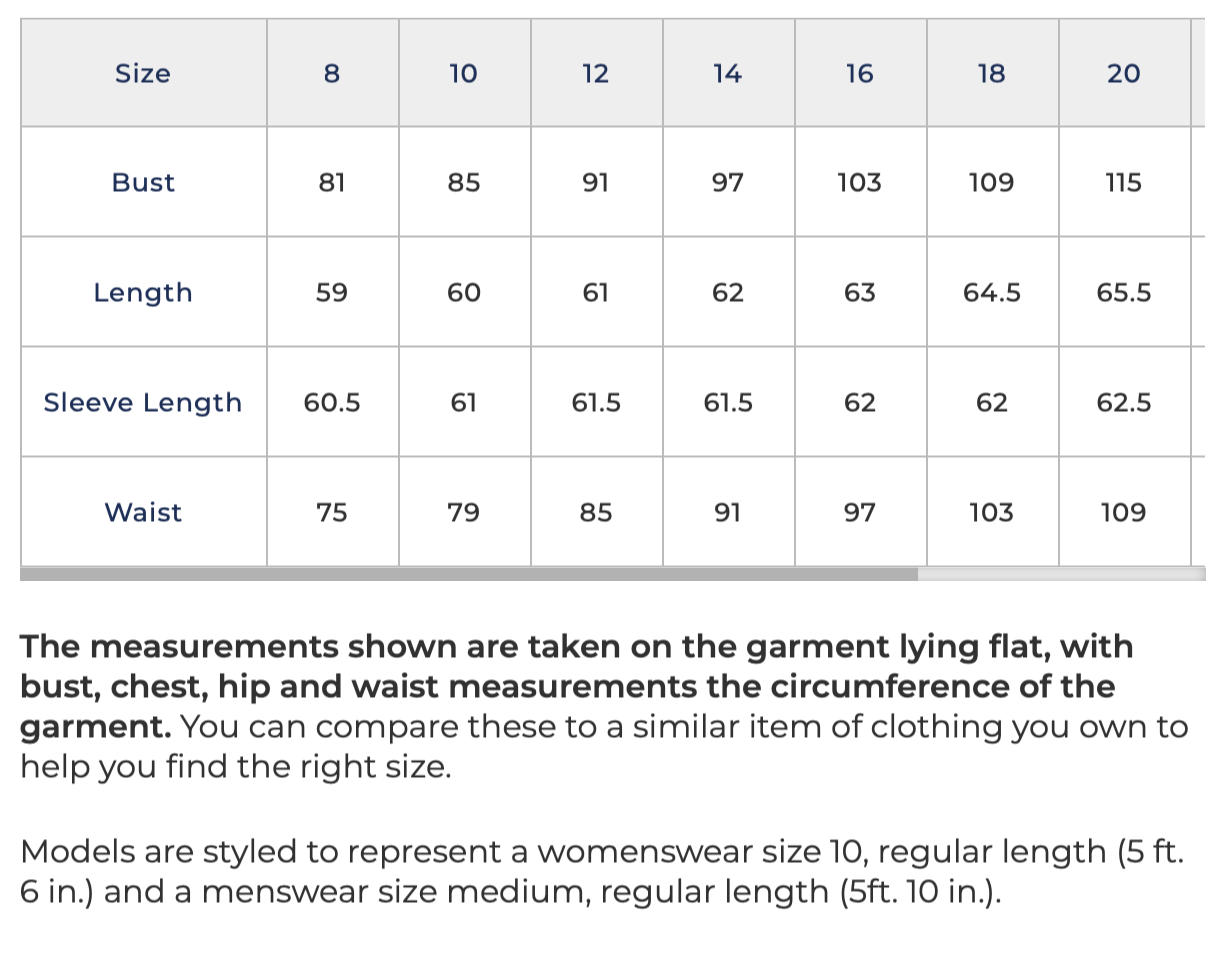Viewport: 1232px width, 962px height.
Task: Click the bold garment measurements paragraph
Action: pos(604,706)
